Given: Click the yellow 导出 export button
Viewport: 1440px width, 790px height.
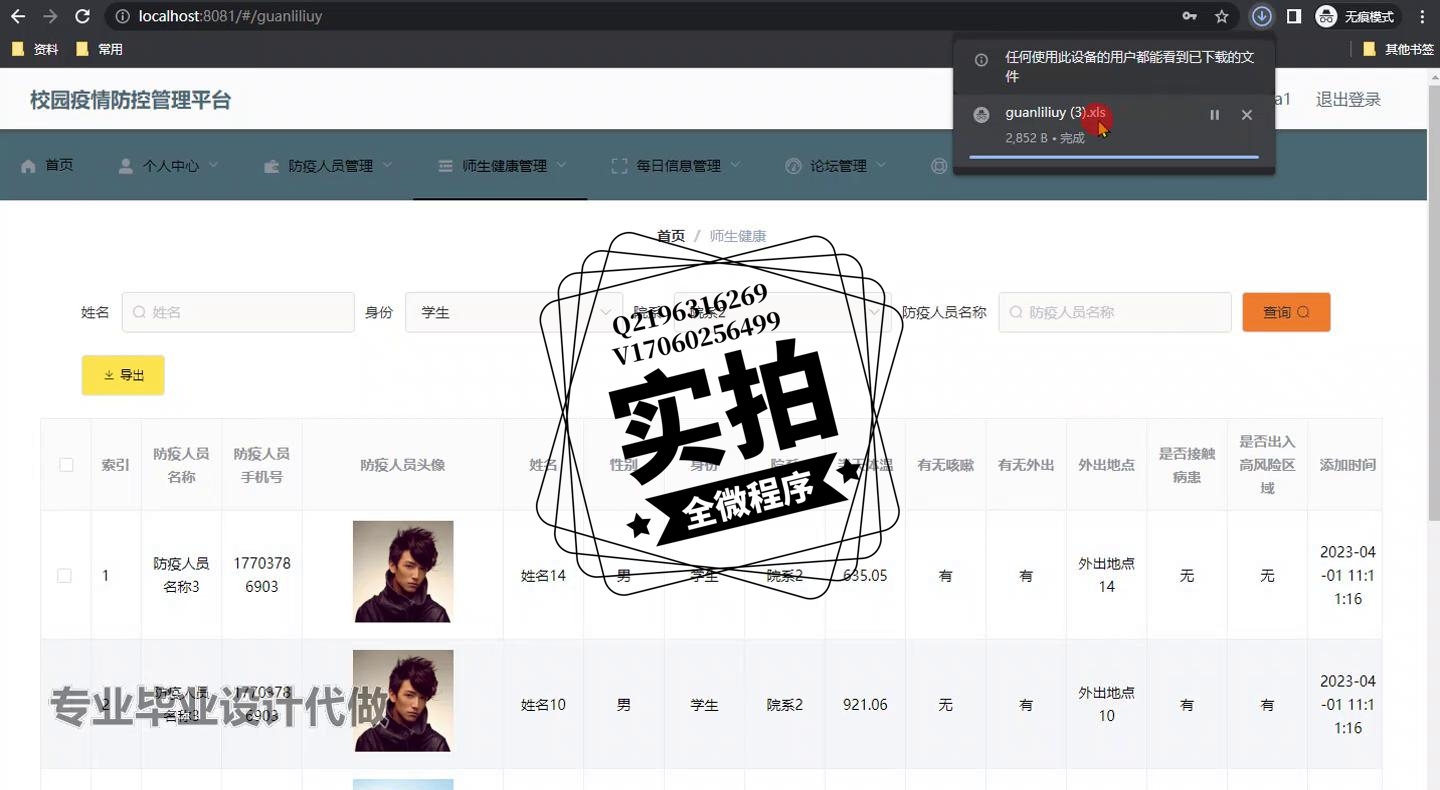Looking at the screenshot, I should 123,375.
